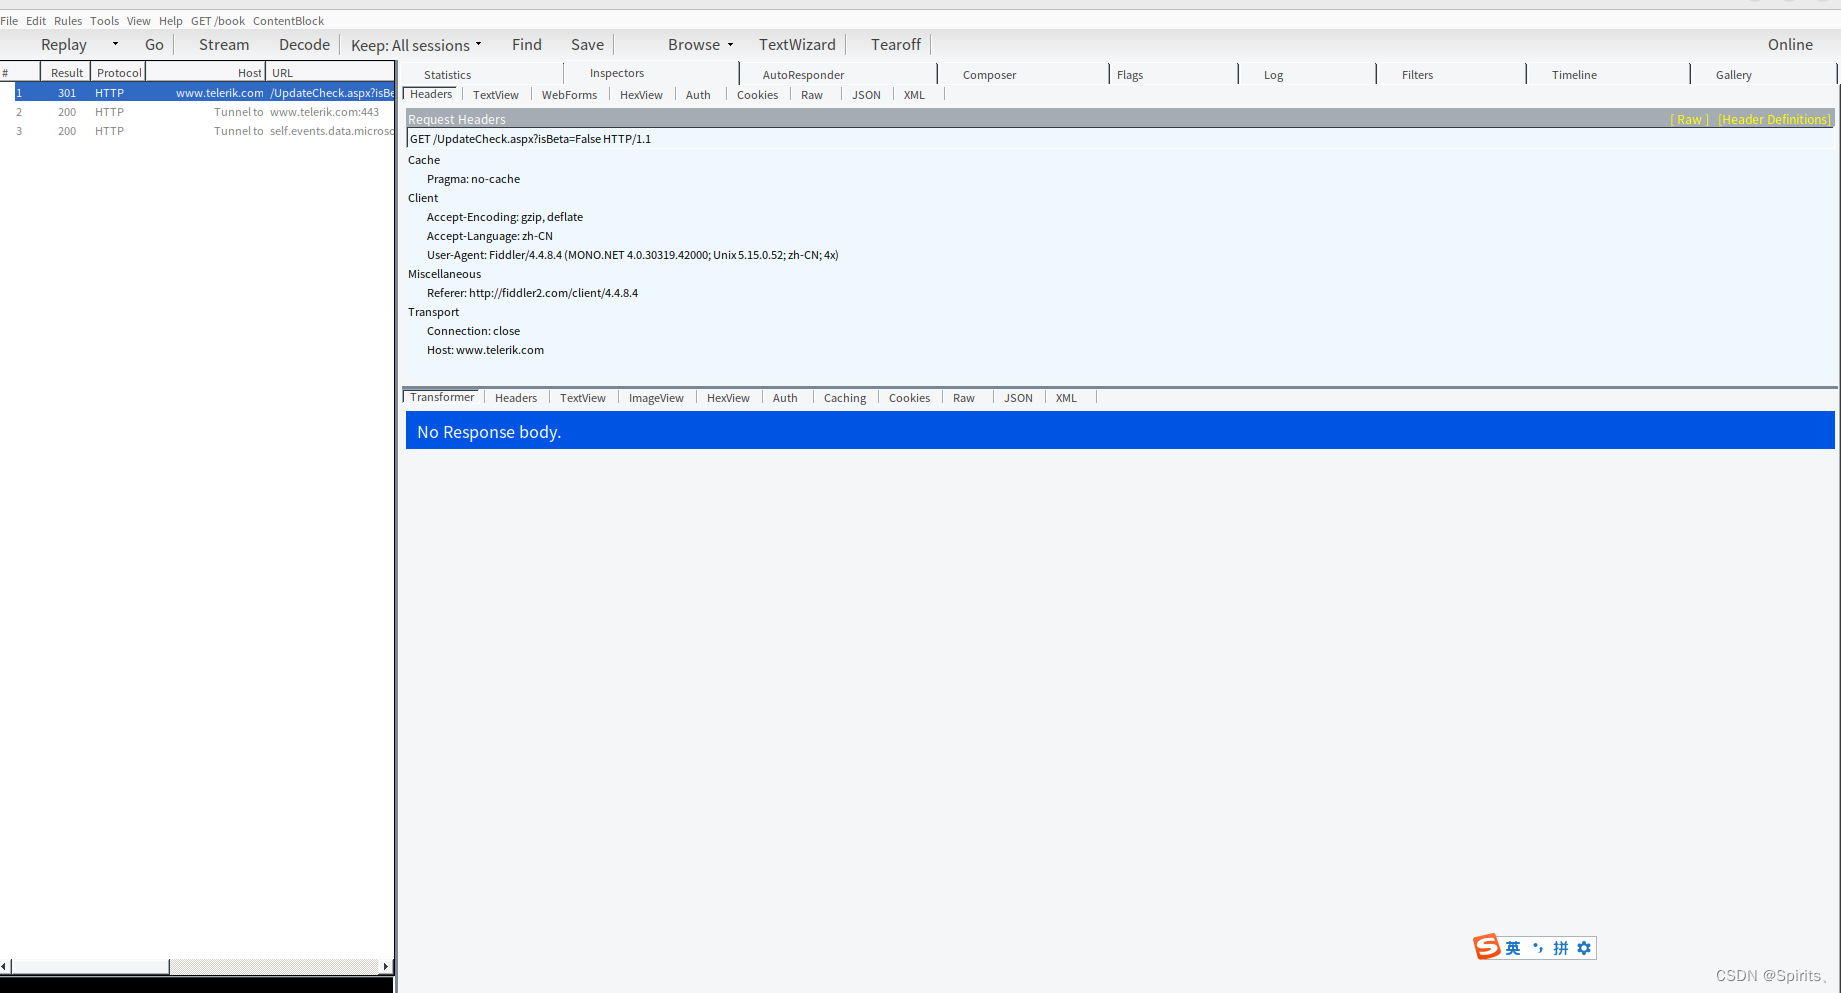This screenshot has width=1841, height=993.
Task: Select the request Cookies inspector tab
Action: 757,95
